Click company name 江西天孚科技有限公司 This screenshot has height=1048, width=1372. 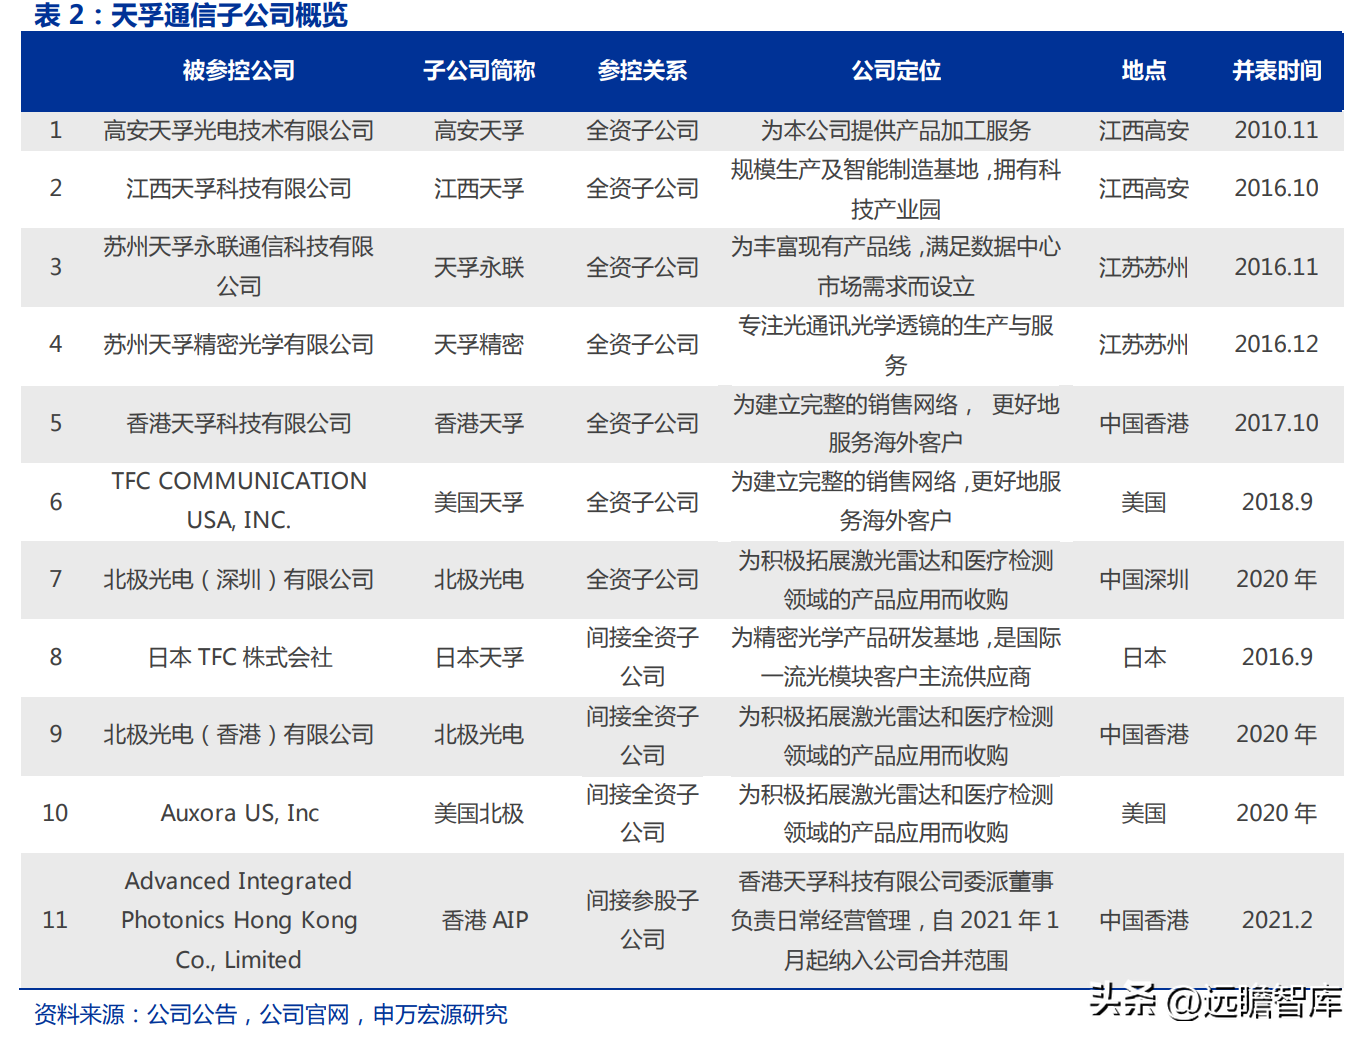pos(239,189)
